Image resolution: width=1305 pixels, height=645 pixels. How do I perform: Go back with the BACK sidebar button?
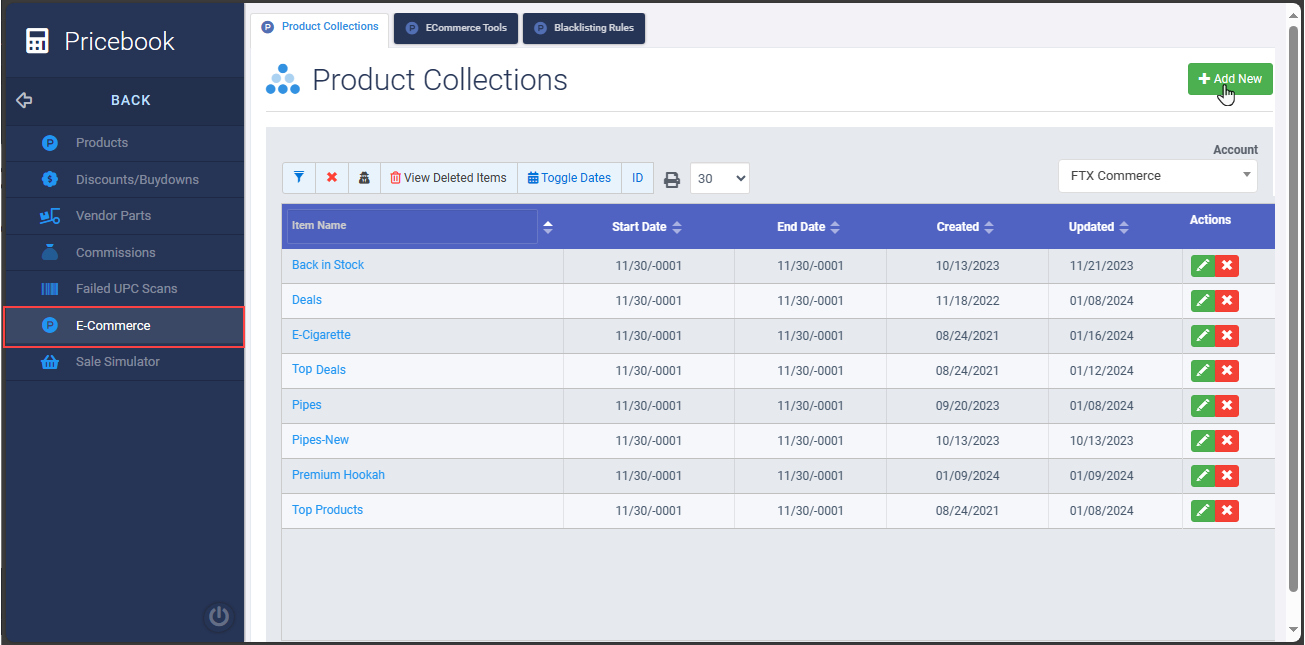coord(123,100)
